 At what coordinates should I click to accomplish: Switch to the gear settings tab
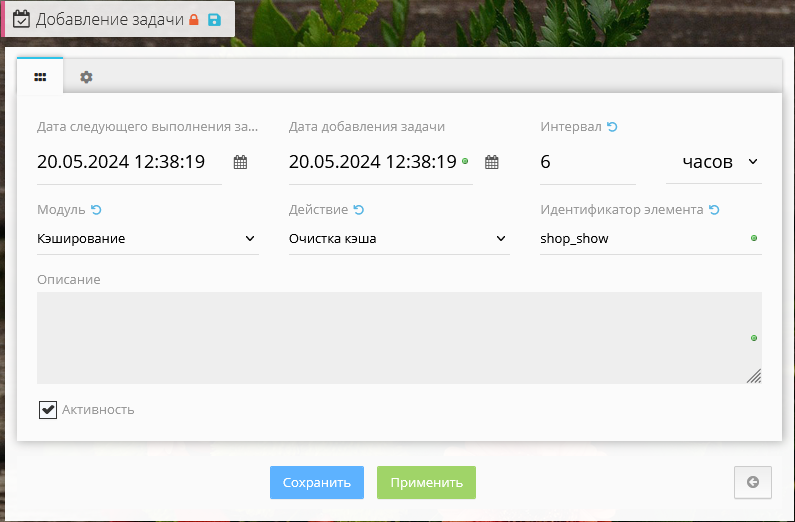click(86, 77)
